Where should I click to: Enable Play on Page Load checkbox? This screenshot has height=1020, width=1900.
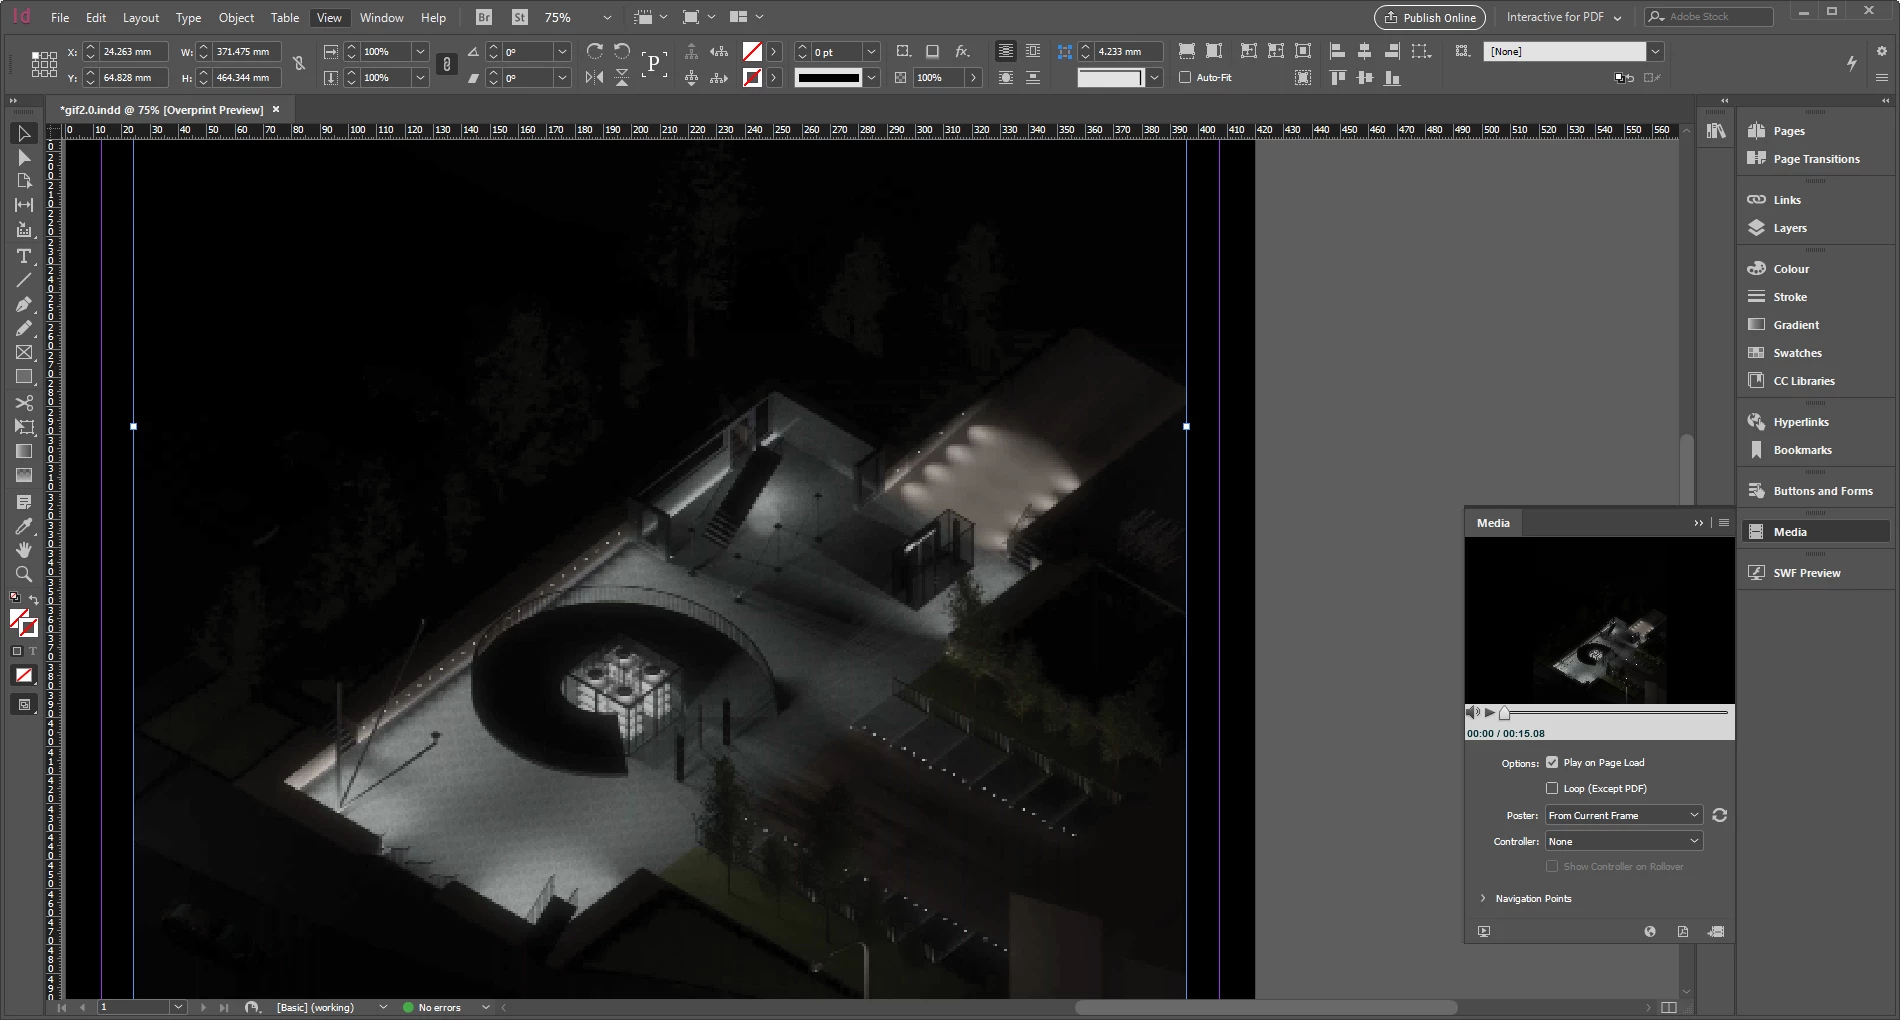pyautogui.click(x=1552, y=762)
